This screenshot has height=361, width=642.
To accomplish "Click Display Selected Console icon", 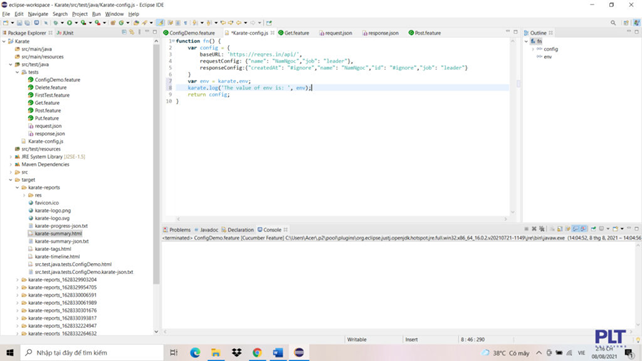I will click(601, 229).
